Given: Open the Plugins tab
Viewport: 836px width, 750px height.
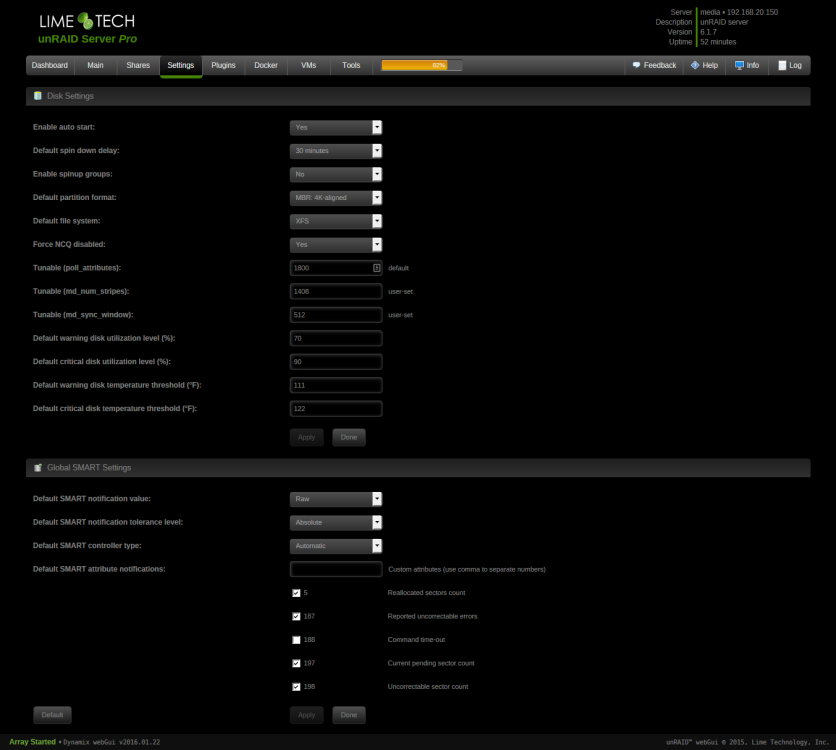Looking at the screenshot, I should 223,65.
